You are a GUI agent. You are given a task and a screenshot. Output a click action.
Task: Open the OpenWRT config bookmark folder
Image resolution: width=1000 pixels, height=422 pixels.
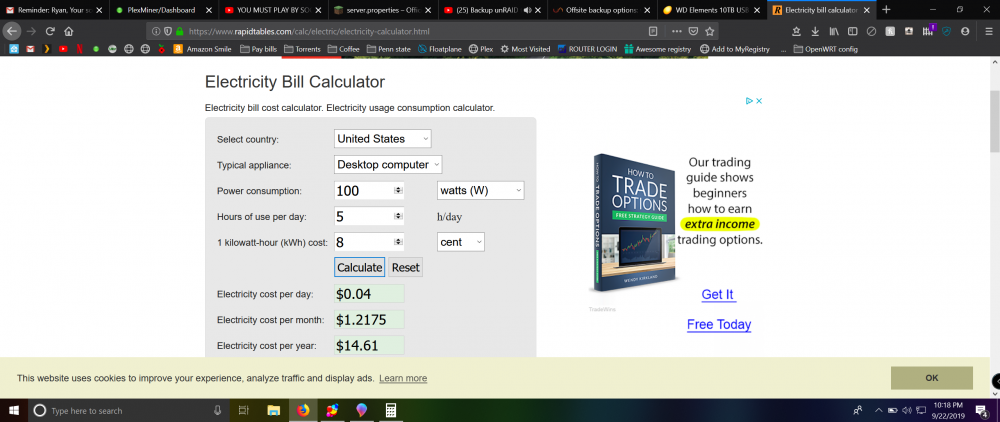click(825, 48)
